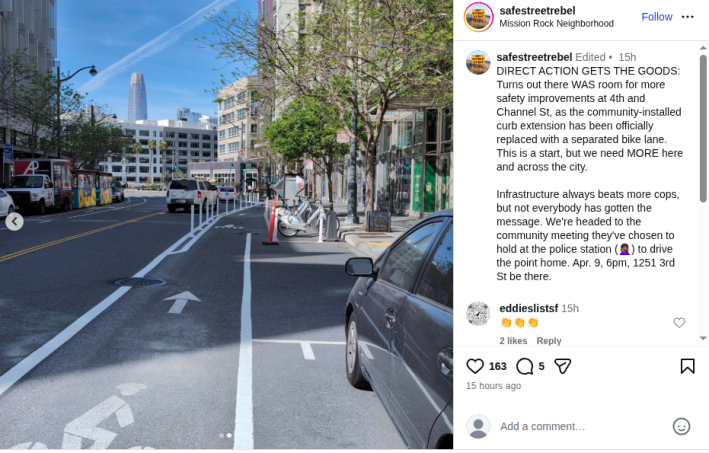Like the post with heart icon
Viewport: 709px width, 453px height.
pos(475,366)
